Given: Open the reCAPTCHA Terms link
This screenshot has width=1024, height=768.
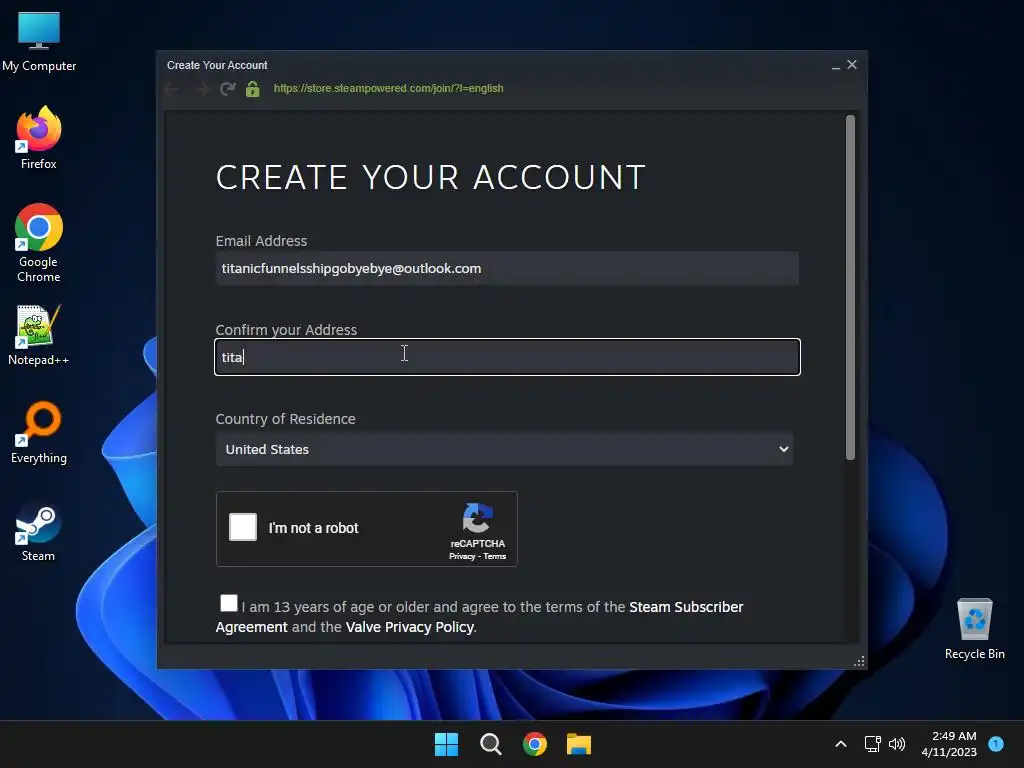Looking at the screenshot, I should 494,556.
